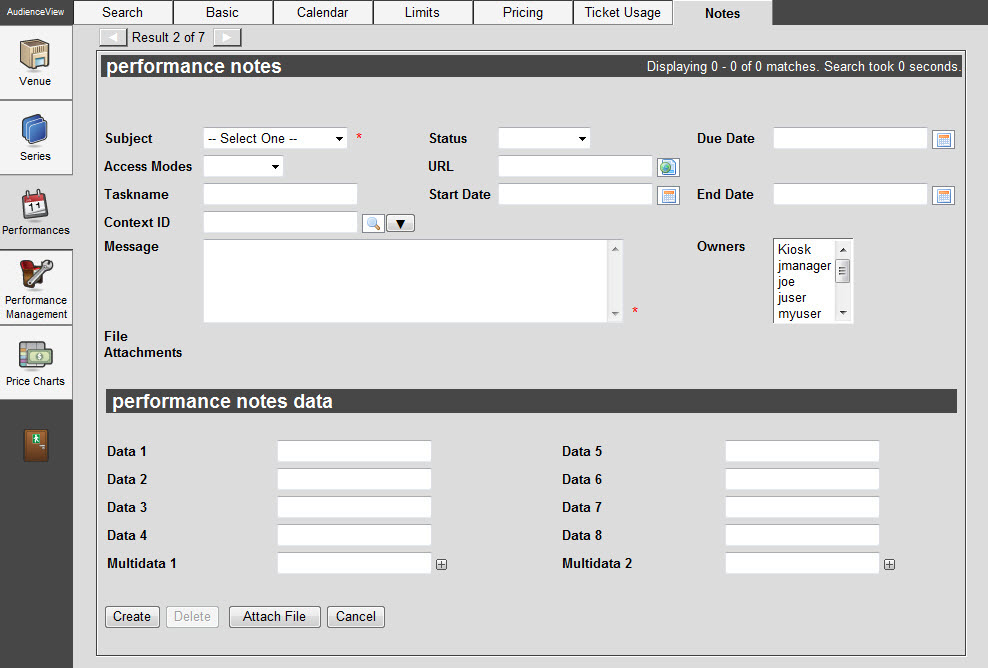
Task: Click the Data 4 input field
Action: pyautogui.click(x=354, y=535)
